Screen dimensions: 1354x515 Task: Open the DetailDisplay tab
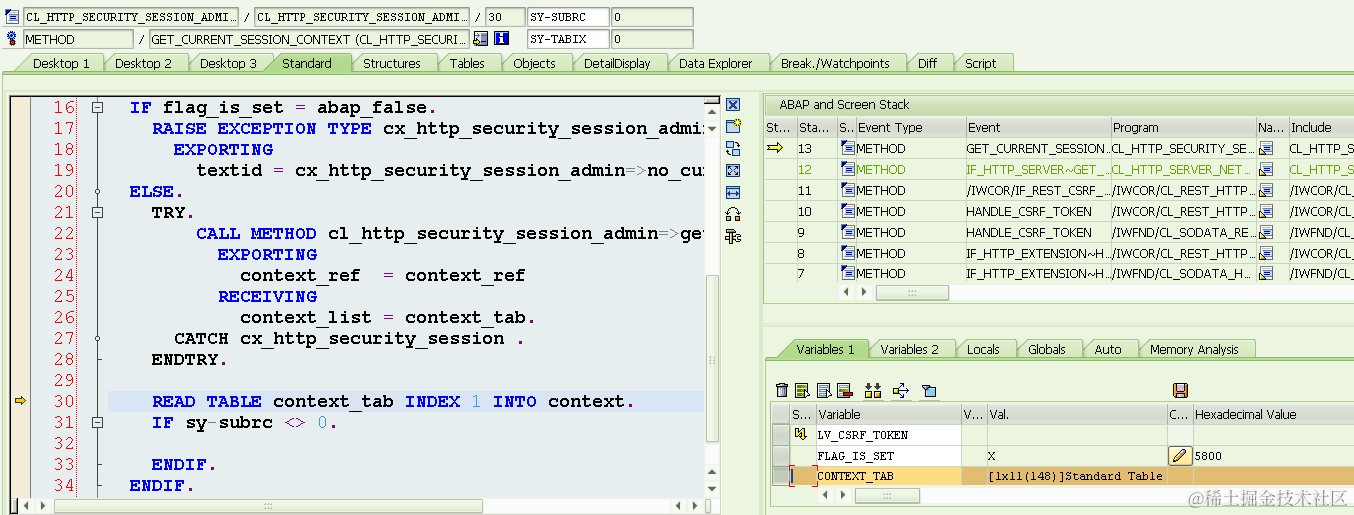click(x=617, y=63)
